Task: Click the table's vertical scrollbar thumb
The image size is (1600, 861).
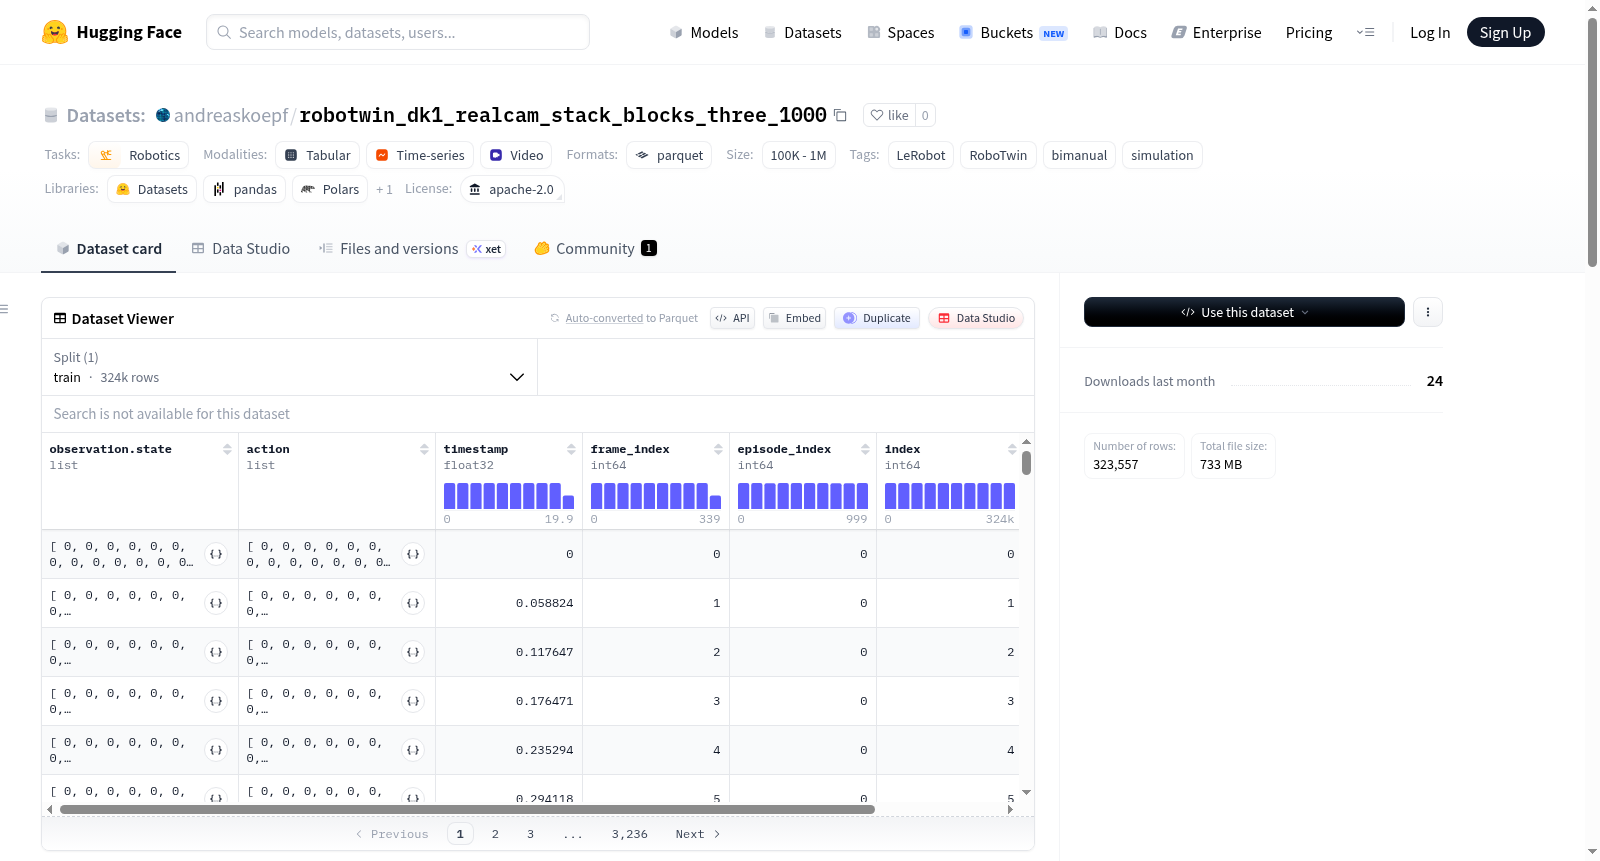Action: [1026, 463]
